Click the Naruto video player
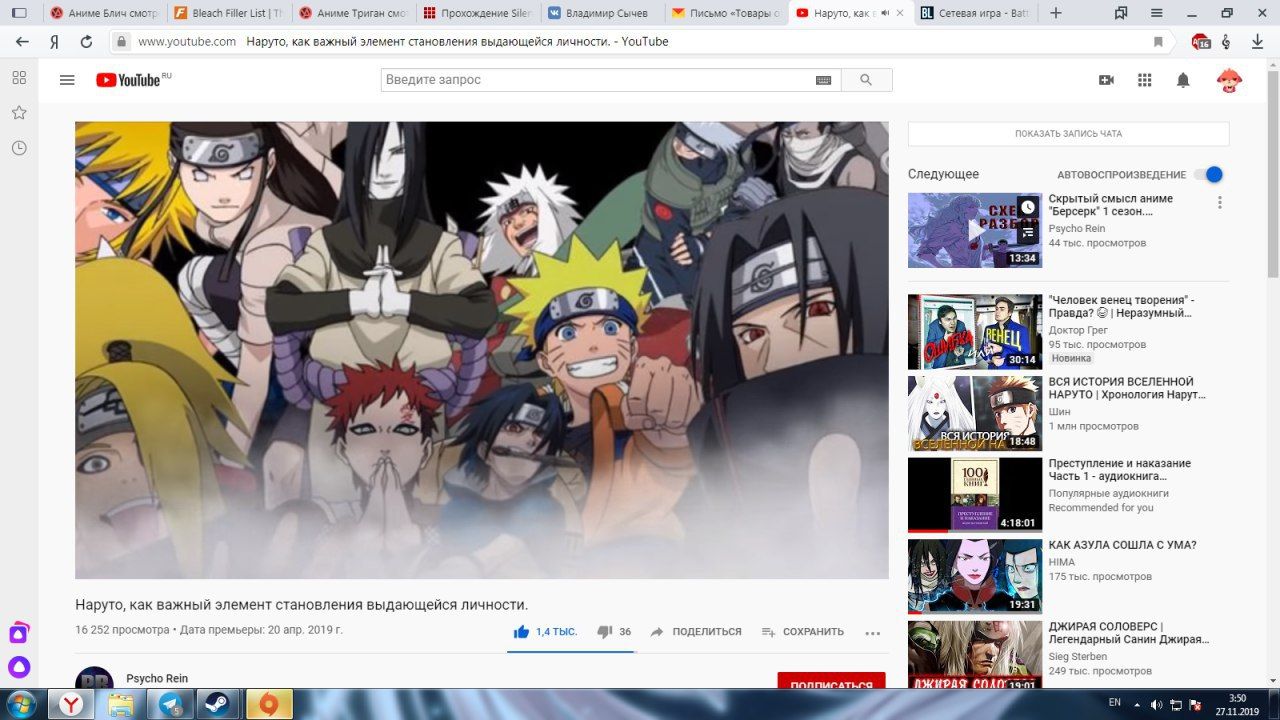Viewport: 1280px width, 720px height. 482,350
